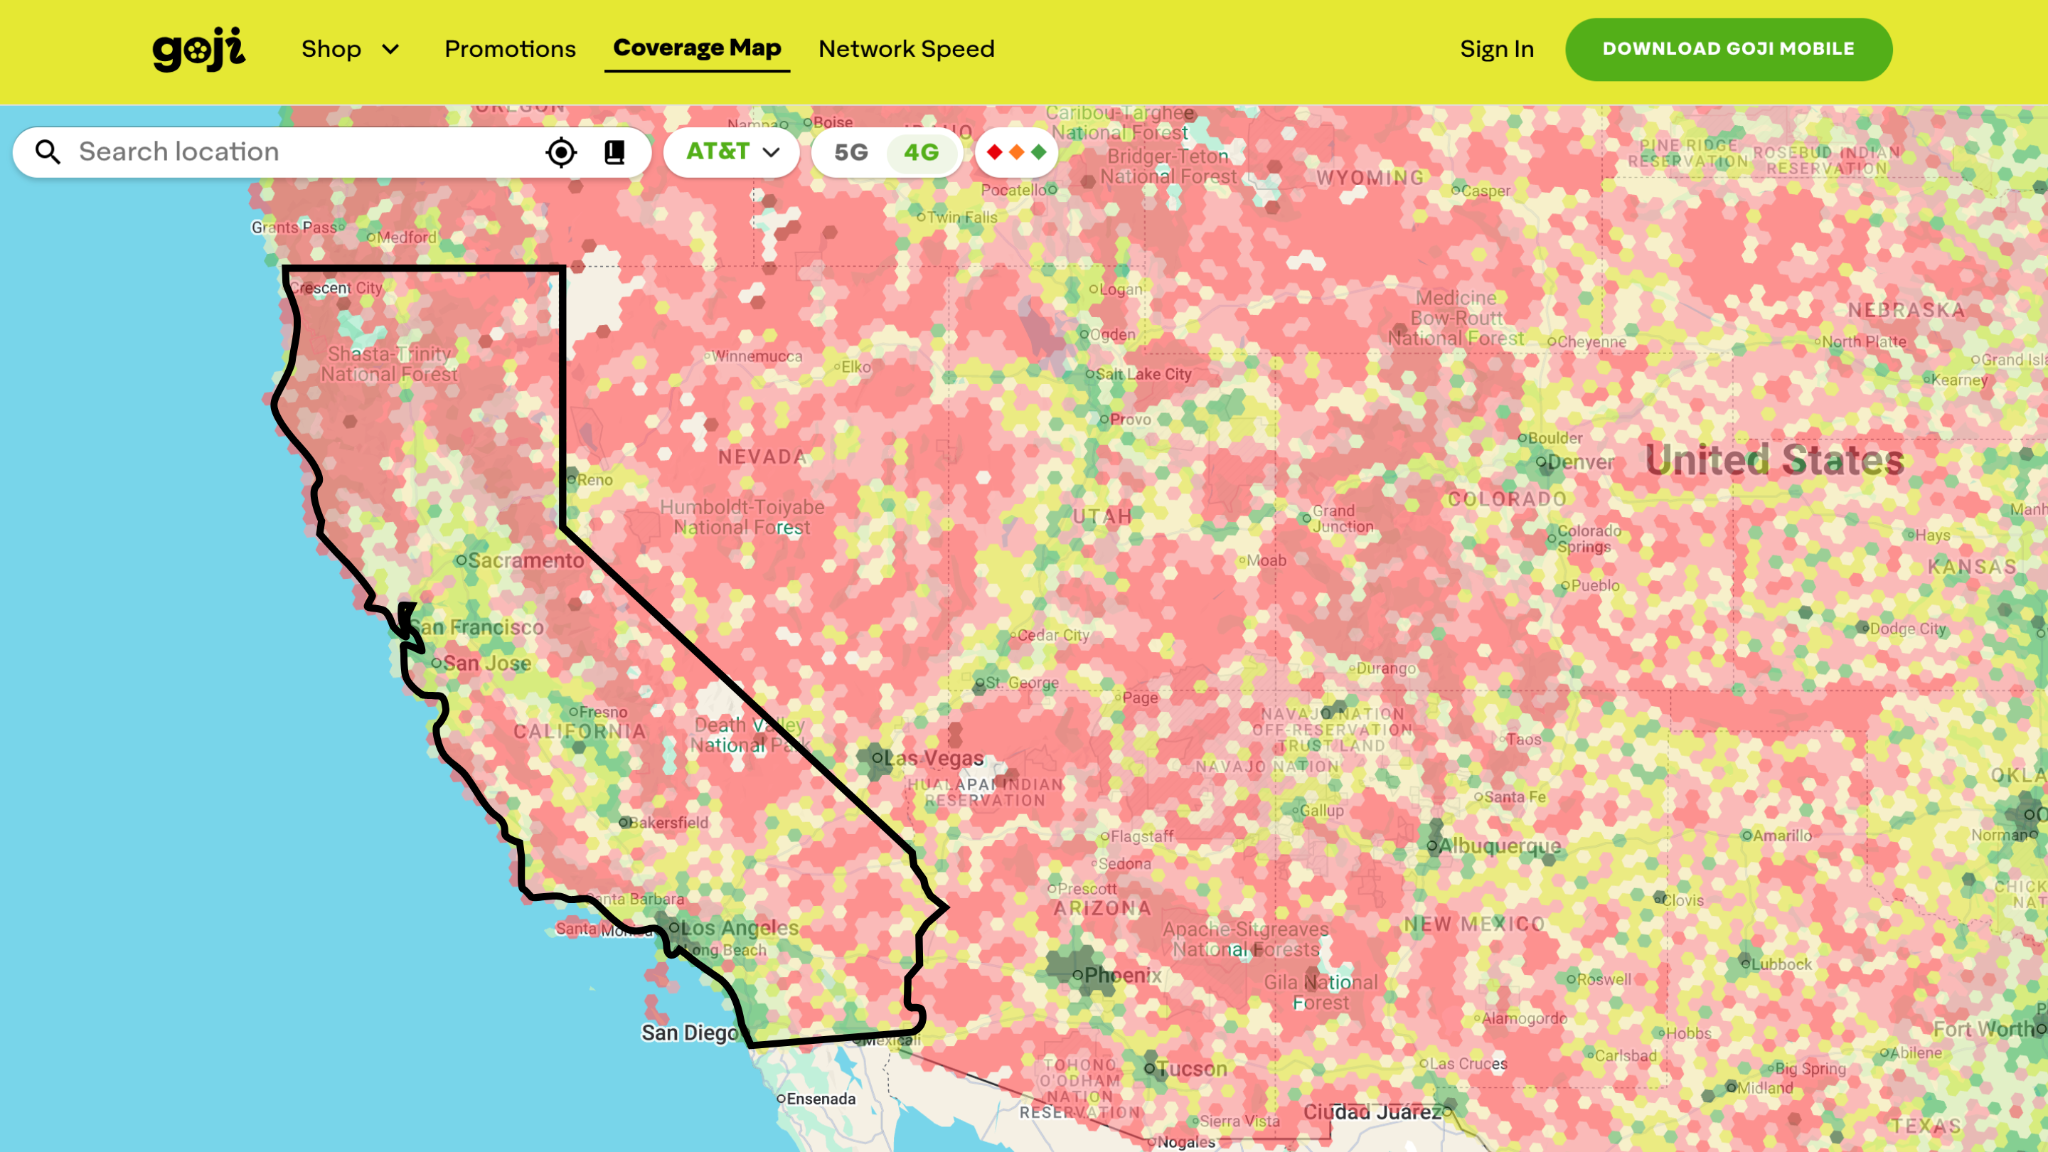The width and height of the screenshot is (2048, 1152).
Task: Click the Denver city marker
Action: point(1542,462)
